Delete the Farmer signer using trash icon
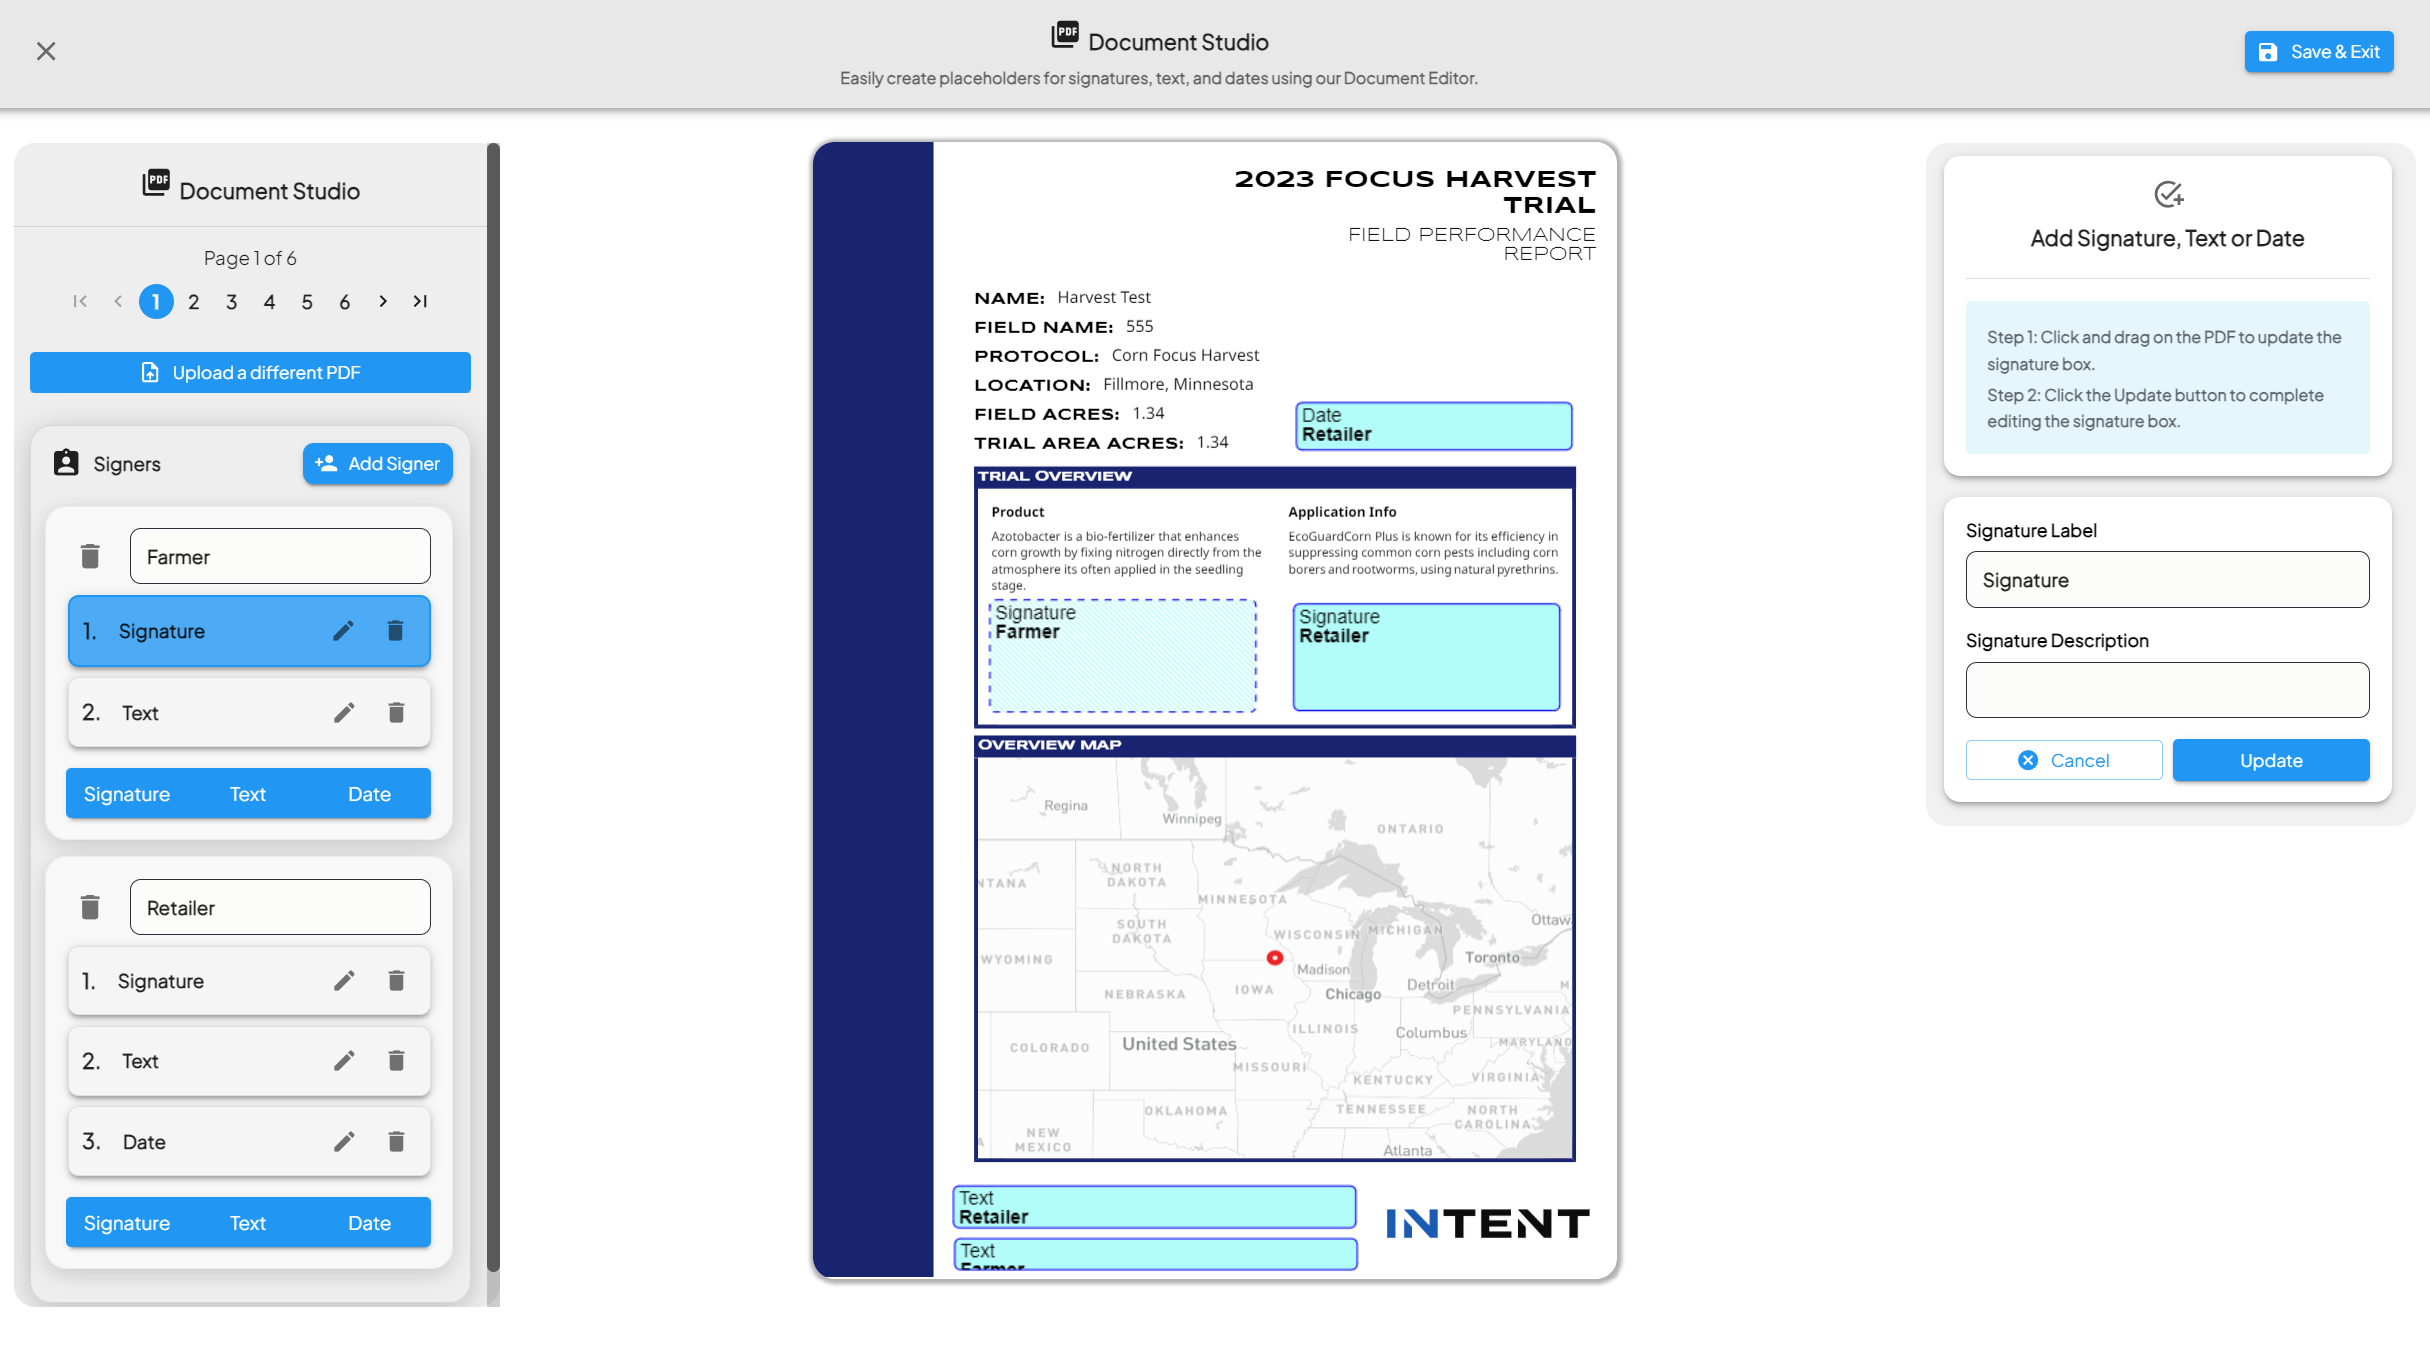 tap(90, 556)
